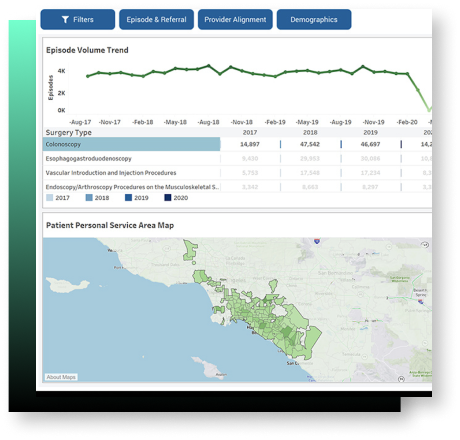Click Colonoscopy 2019 value 46,697
The height and width of the screenshot is (440, 460).
370,144
